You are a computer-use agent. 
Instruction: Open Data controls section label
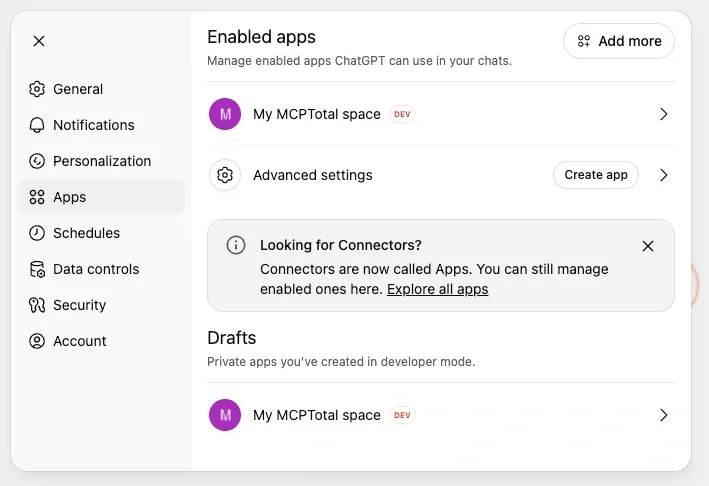(x=96, y=269)
